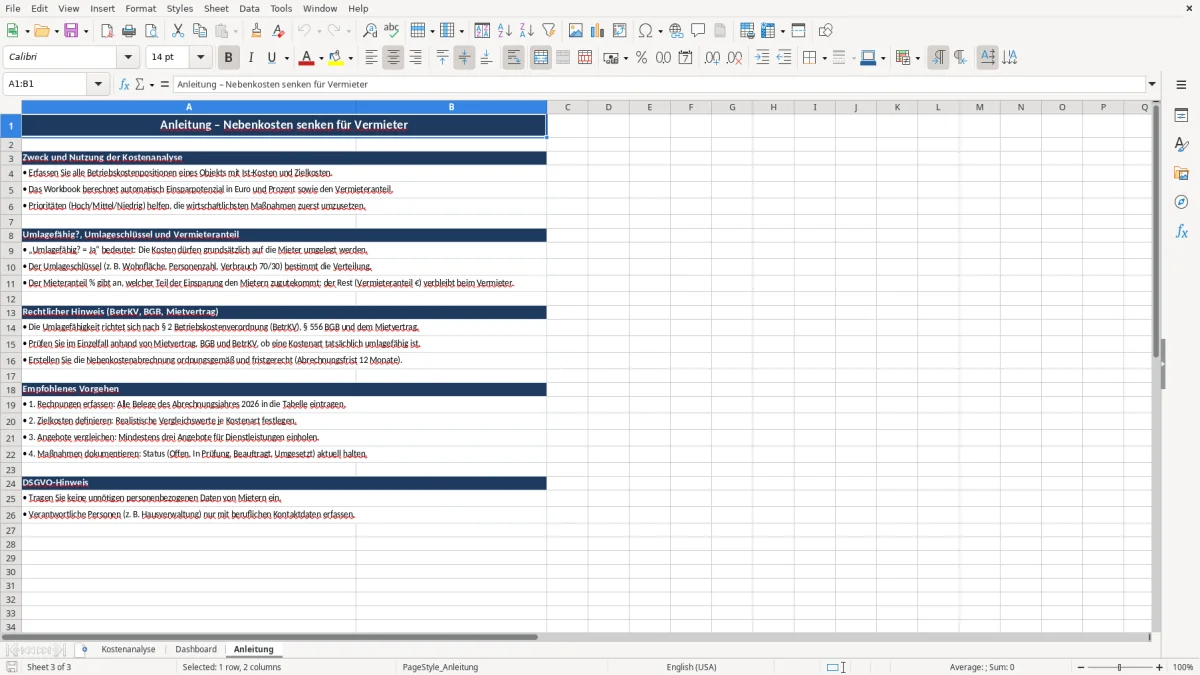
Task: Click the zoom out minus button
Action: pos(1080,667)
